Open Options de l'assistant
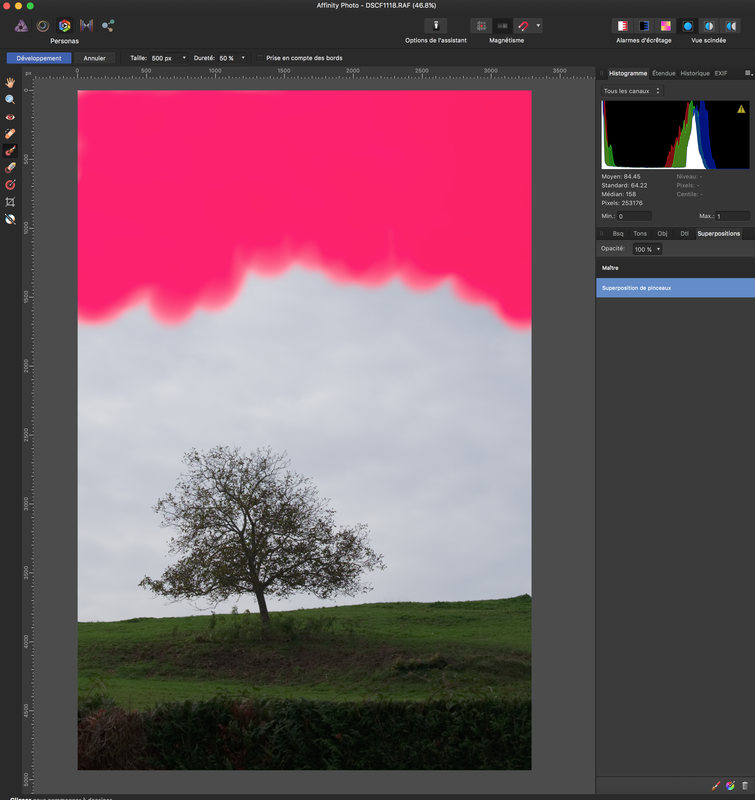 436,26
